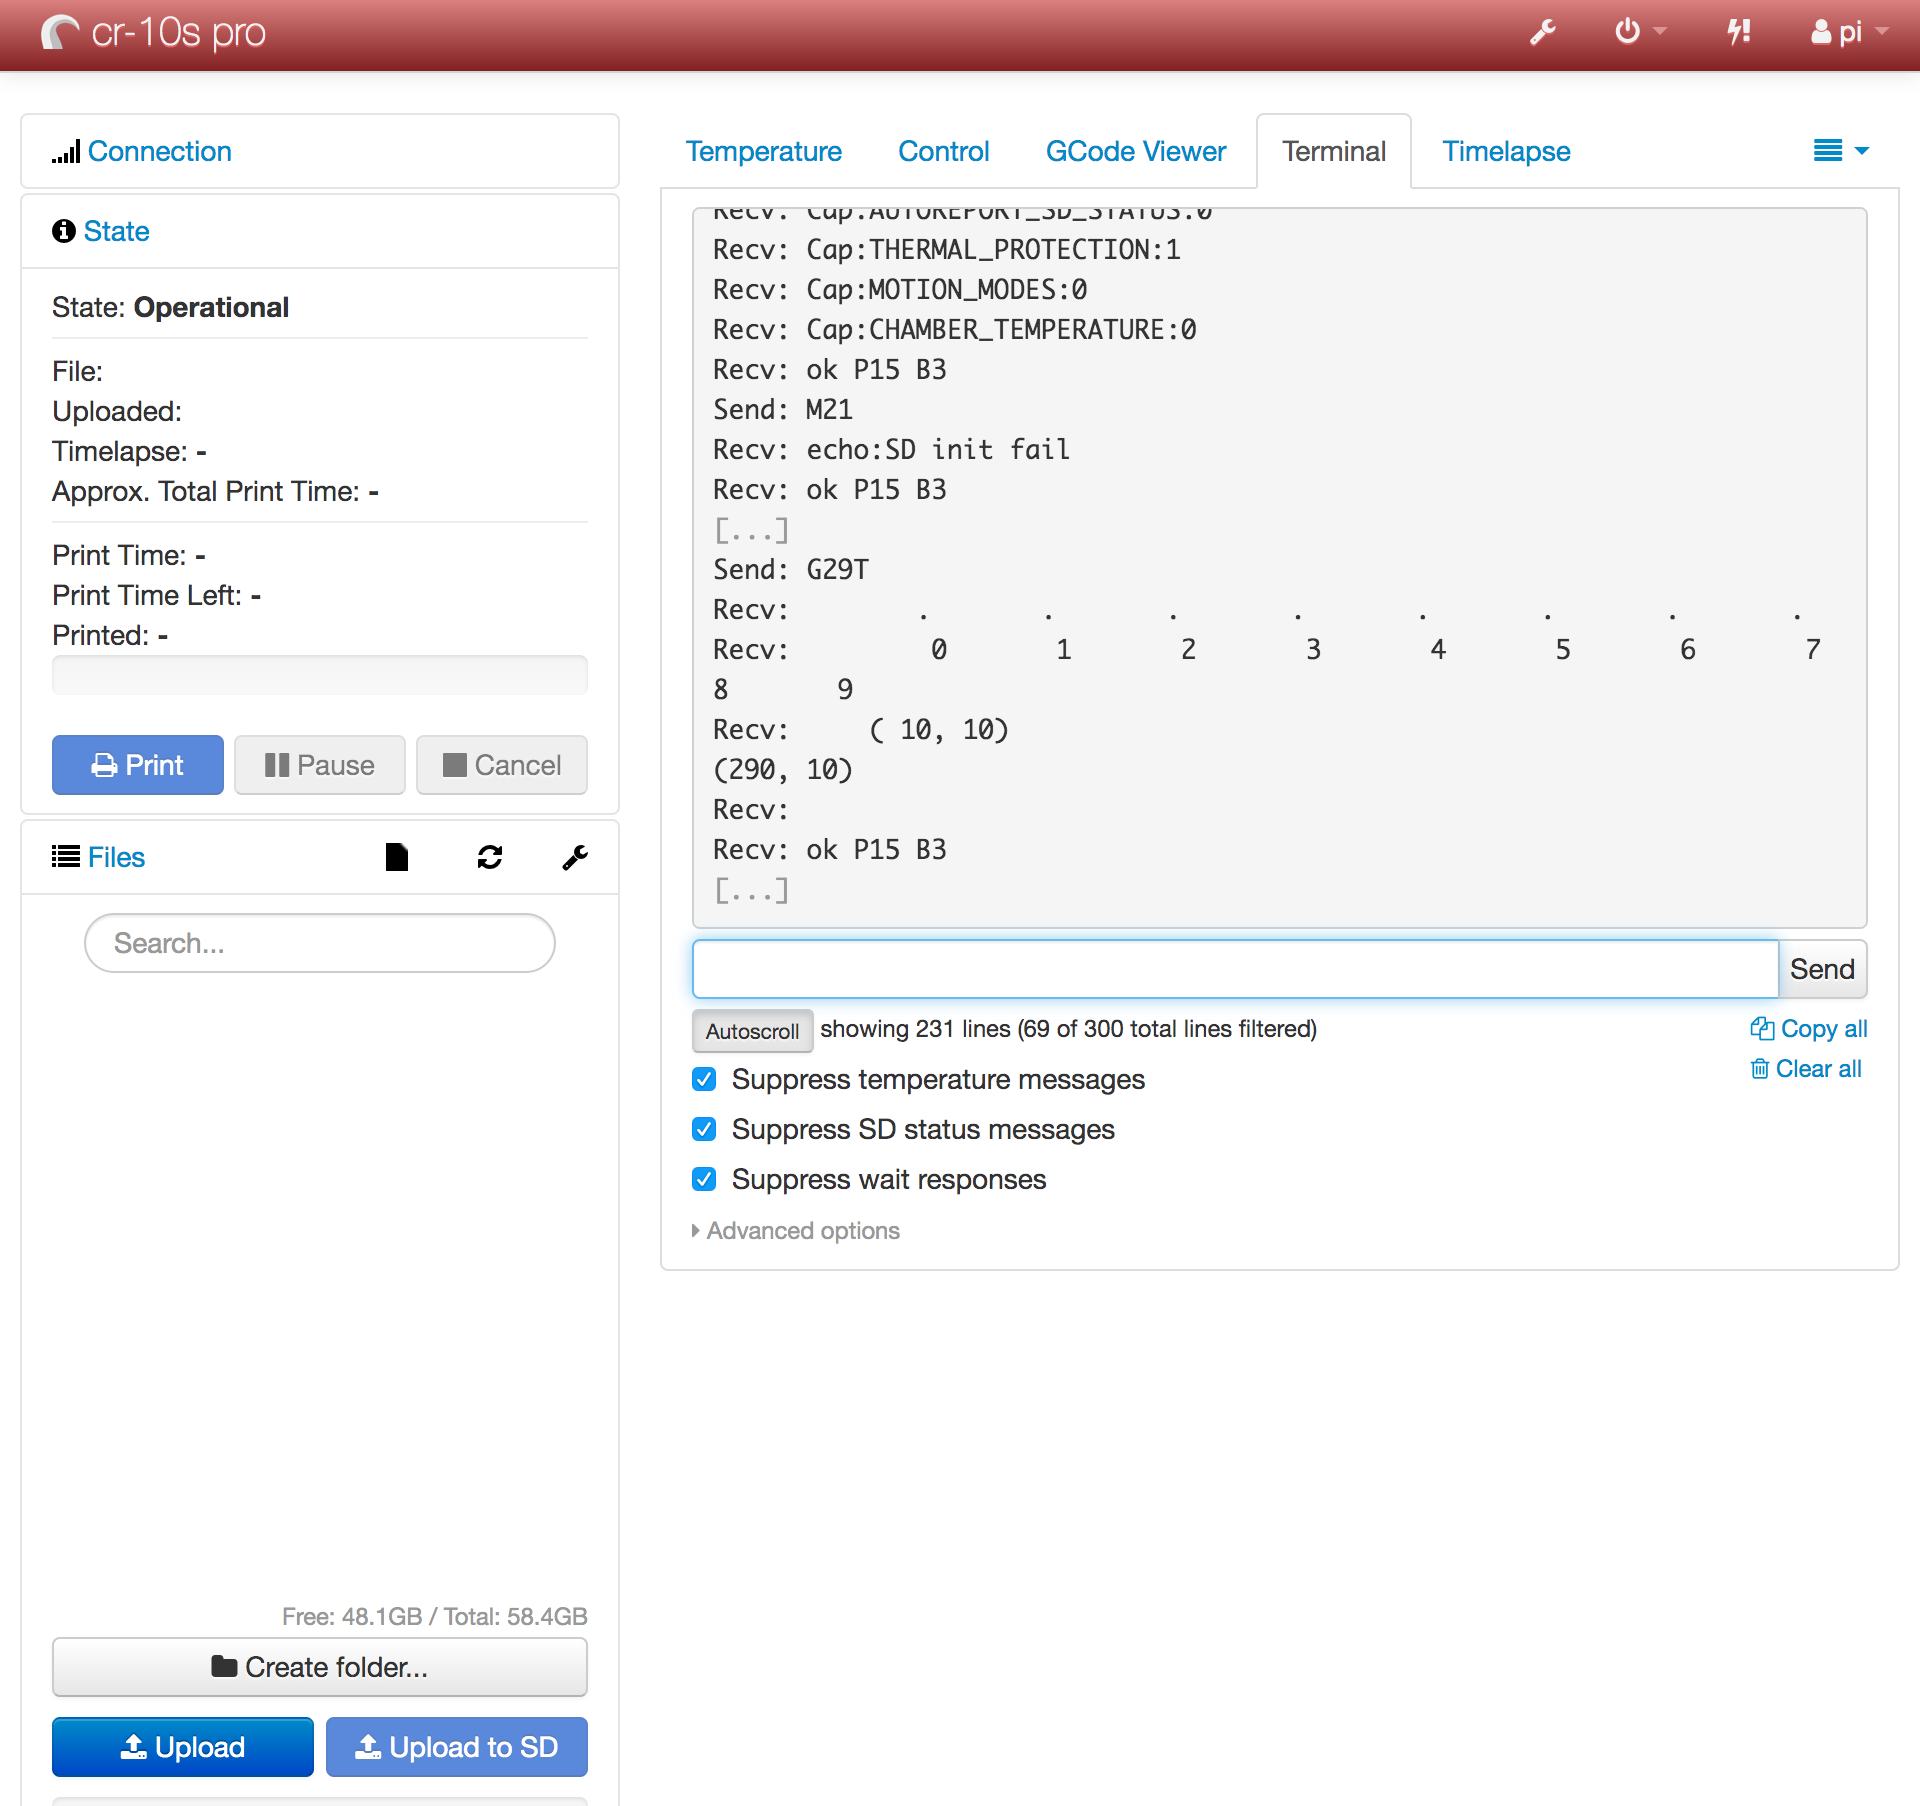Toggle the Autoscroll button
The image size is (1920, 1806).
[752, 1031]
